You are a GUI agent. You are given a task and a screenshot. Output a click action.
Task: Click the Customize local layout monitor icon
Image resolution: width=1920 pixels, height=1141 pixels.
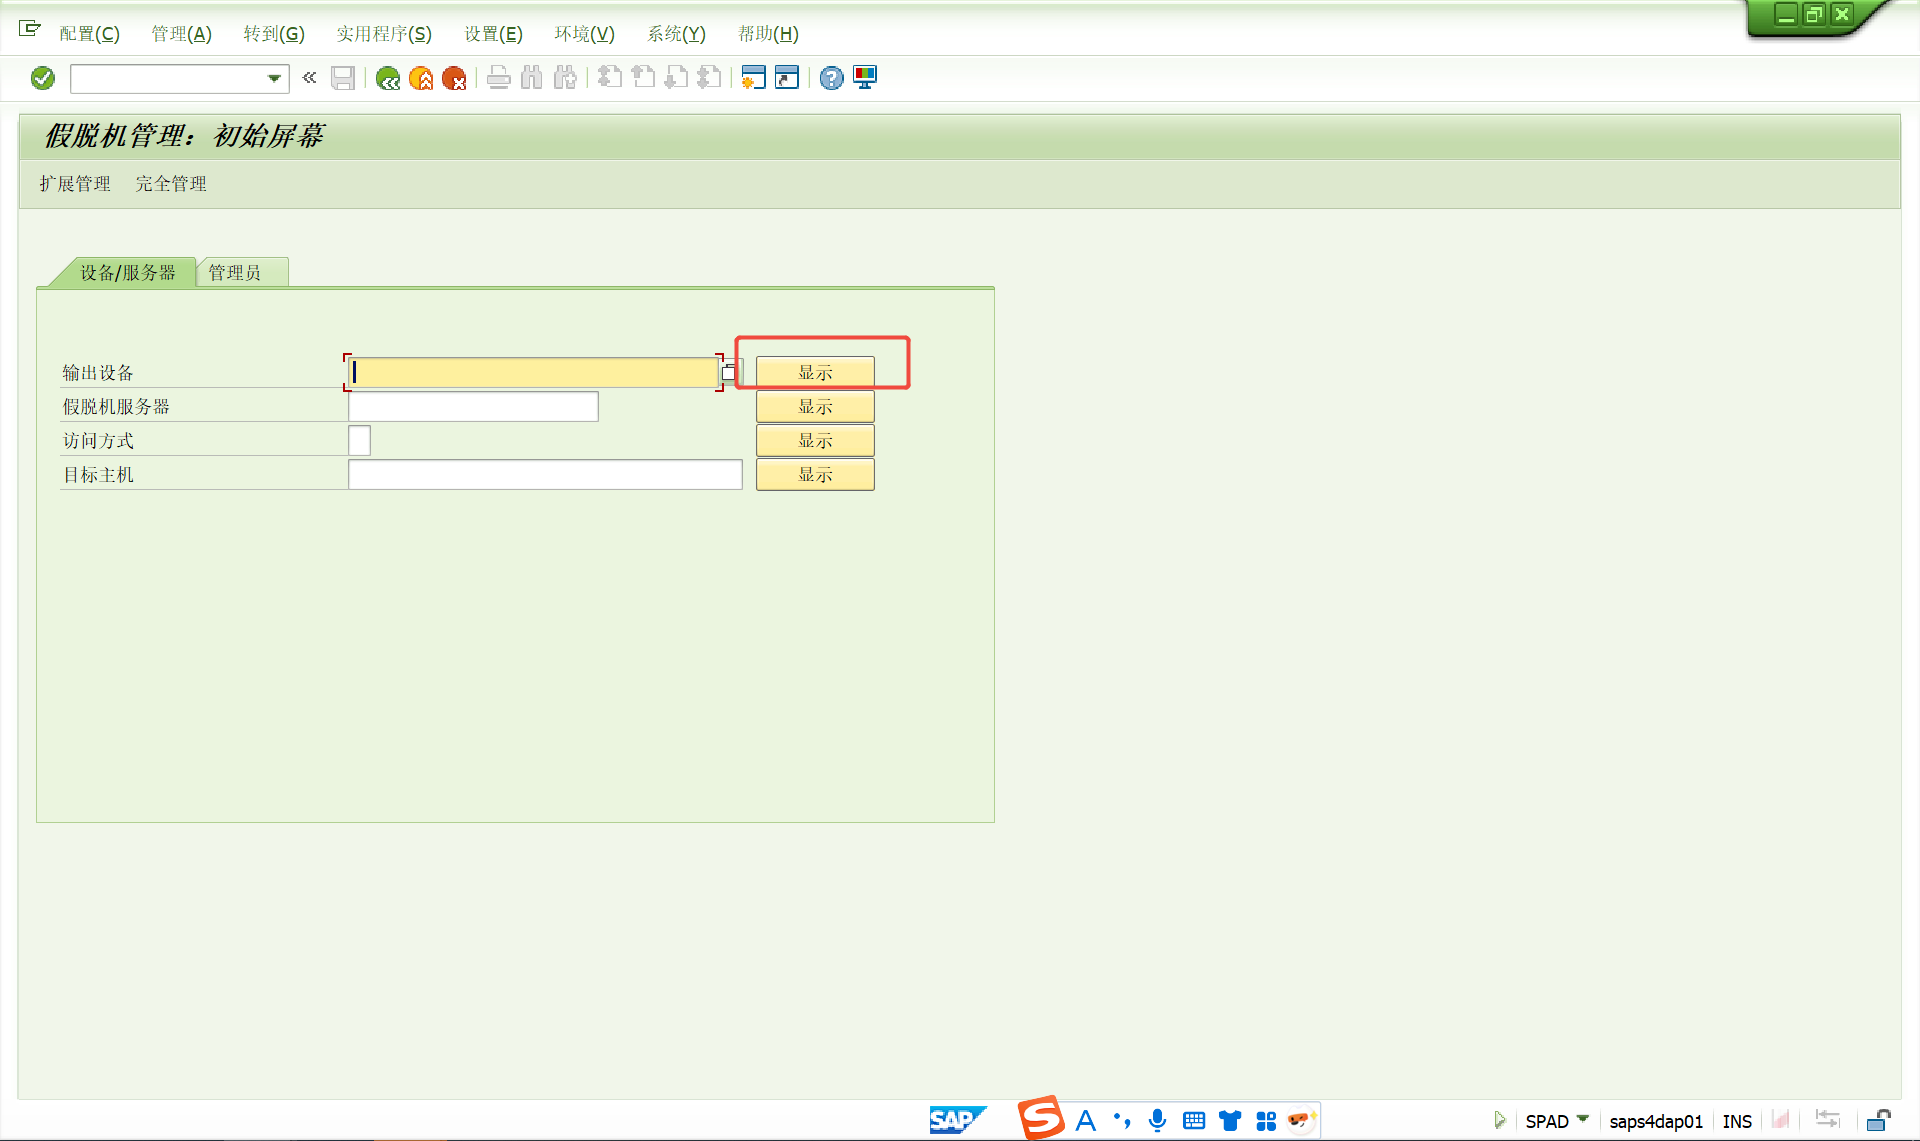[x=865, y=78]
